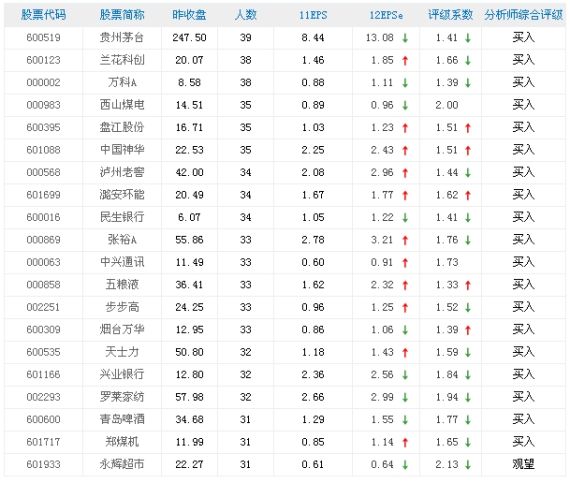This screenshot has height=483, width=570.
Task: Click the 人数 column header
Action: 246,15
